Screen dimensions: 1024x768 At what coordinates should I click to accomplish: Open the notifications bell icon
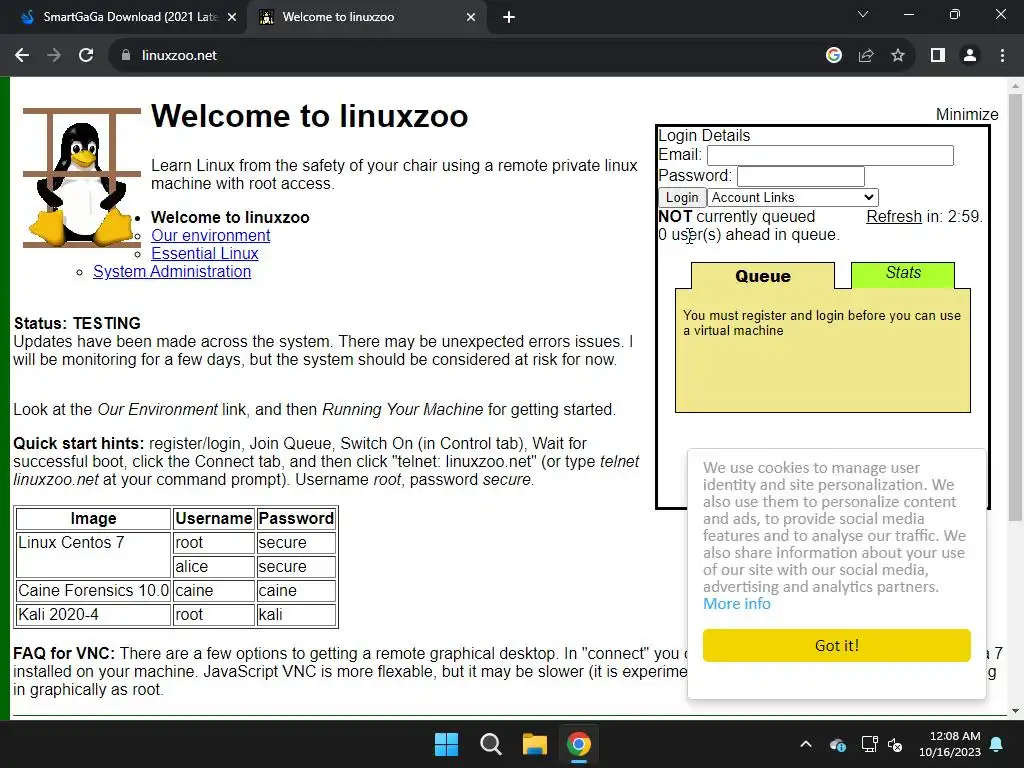(x=997, y=744)
